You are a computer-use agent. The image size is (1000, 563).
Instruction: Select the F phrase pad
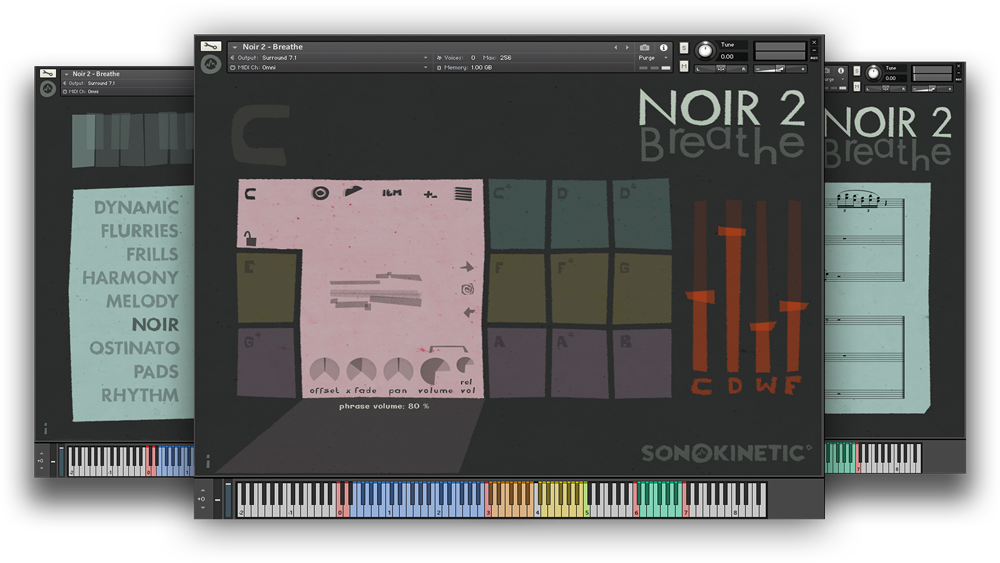[x=517, y=289]
